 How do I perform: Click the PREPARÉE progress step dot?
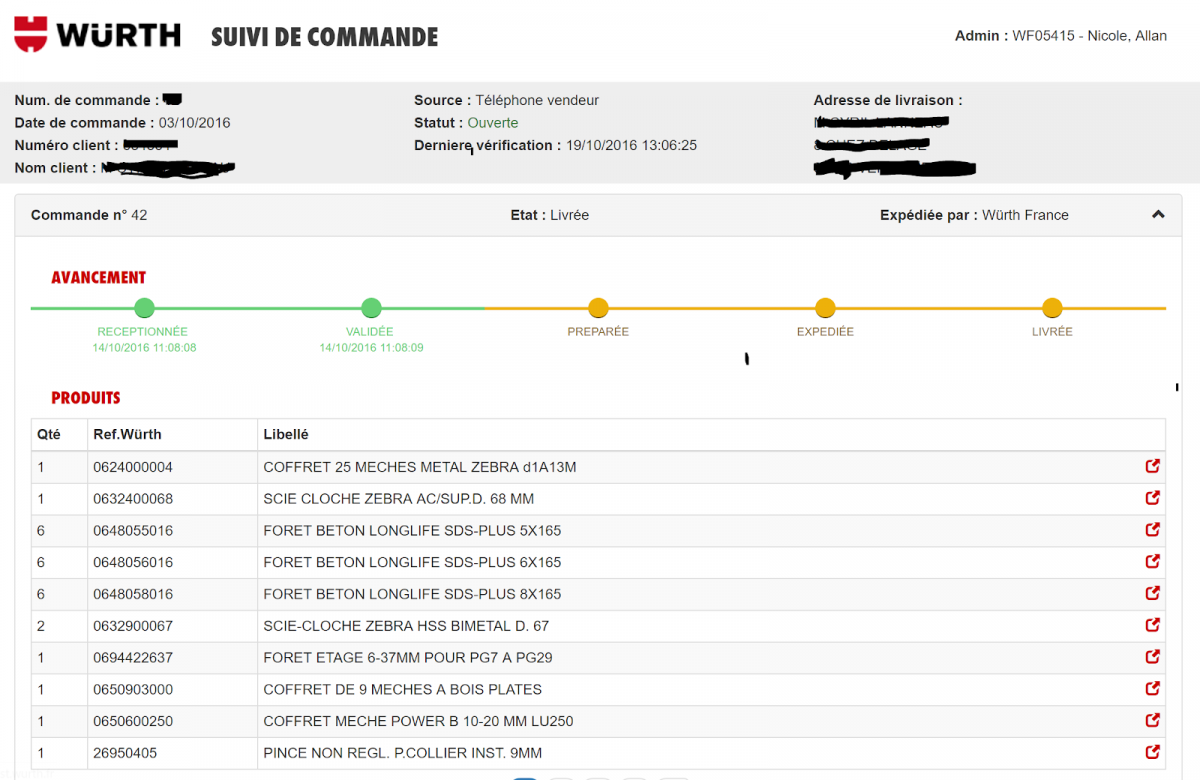(598, 308)
